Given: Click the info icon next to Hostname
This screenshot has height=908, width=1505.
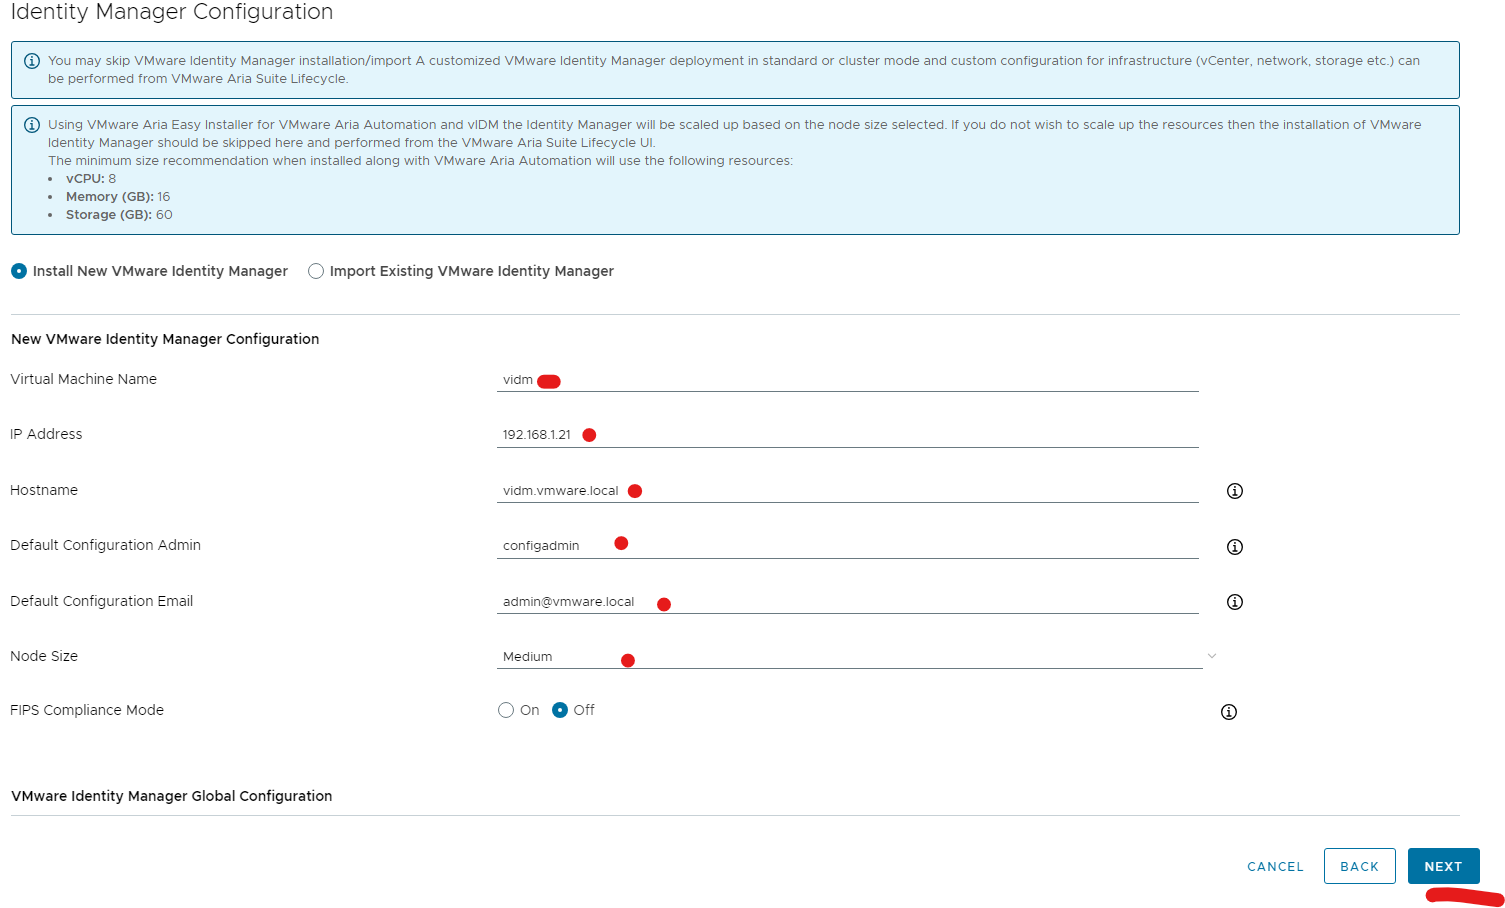Looking at the screenshot, I should point(1235,491).
